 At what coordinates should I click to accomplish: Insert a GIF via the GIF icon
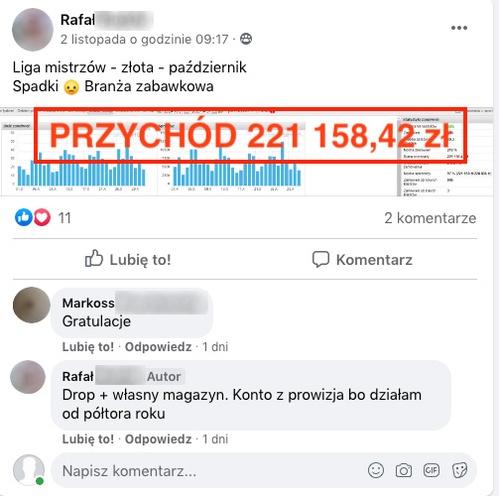431,470
